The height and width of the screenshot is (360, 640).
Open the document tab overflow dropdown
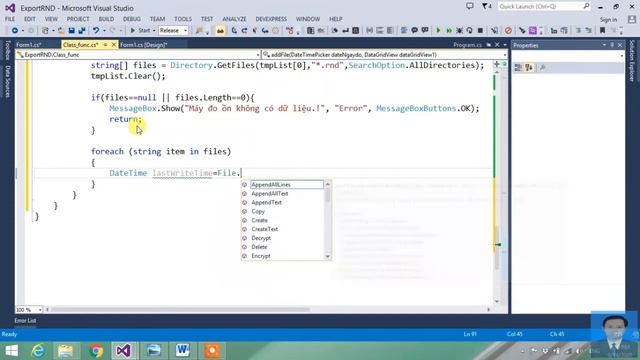505,45
